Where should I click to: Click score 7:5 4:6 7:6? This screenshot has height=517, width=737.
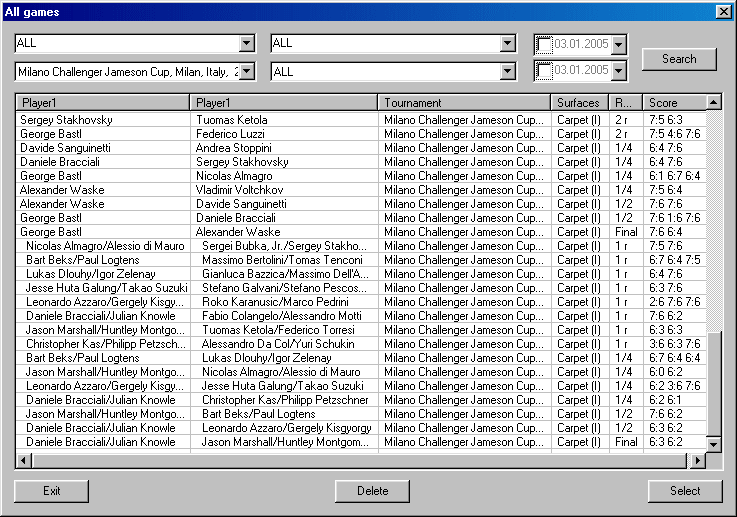(x=674, y=134)
